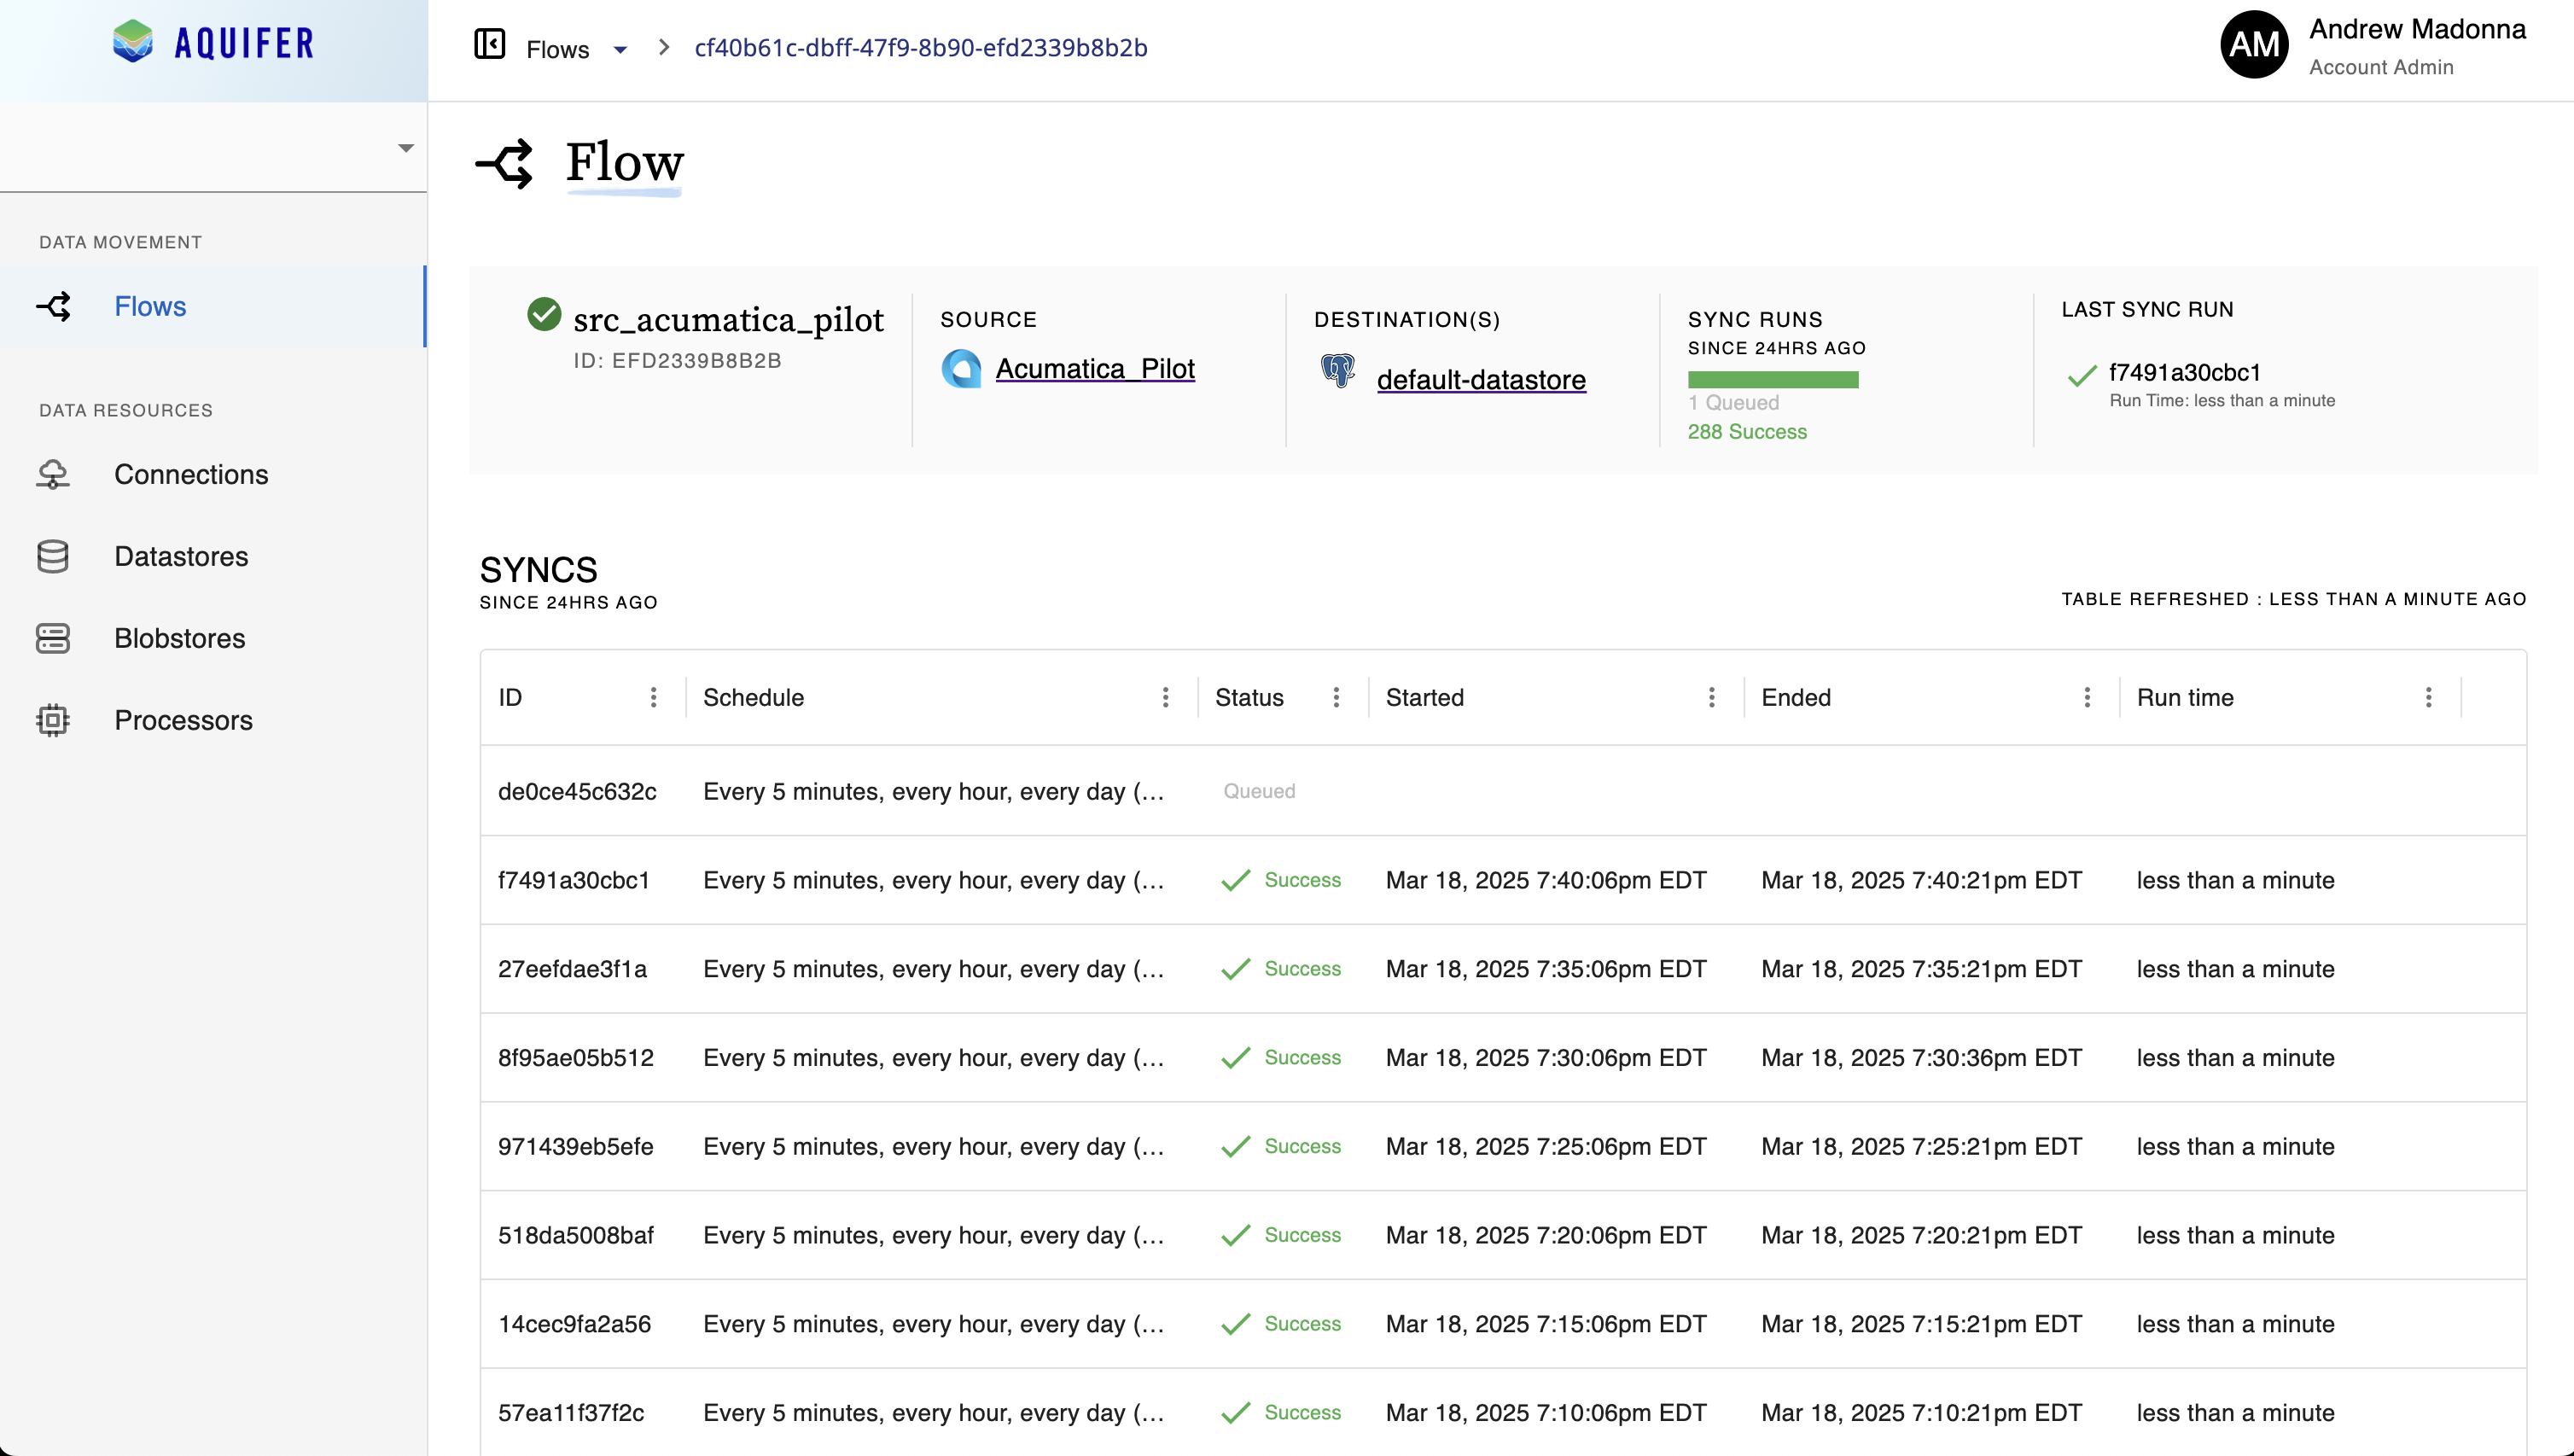Sort by the ID column header
The width and height of the screenshot is (2574, 1456).
click(510, 697)
